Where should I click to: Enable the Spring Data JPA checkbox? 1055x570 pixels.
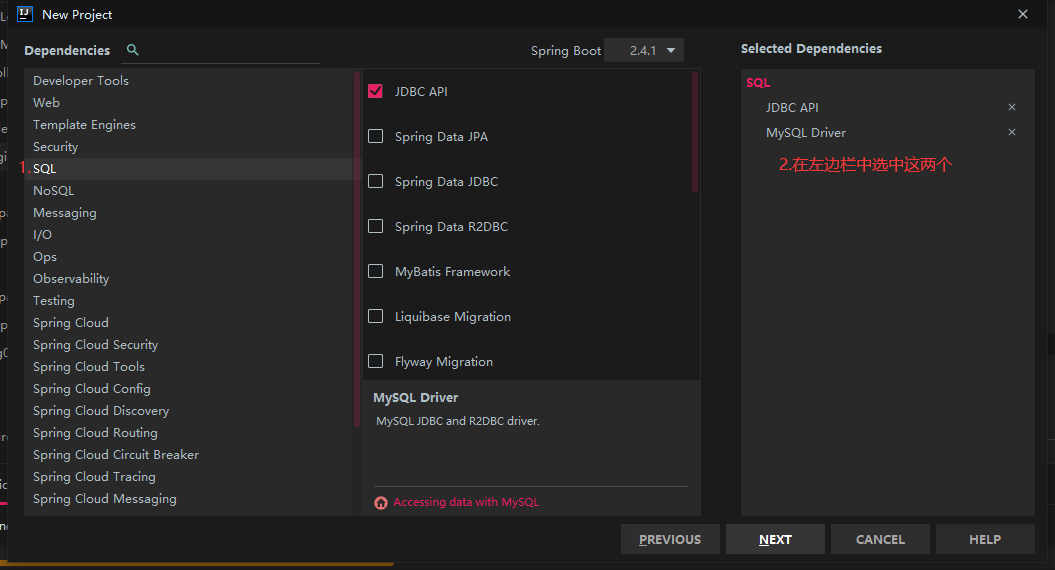(376, 136)
